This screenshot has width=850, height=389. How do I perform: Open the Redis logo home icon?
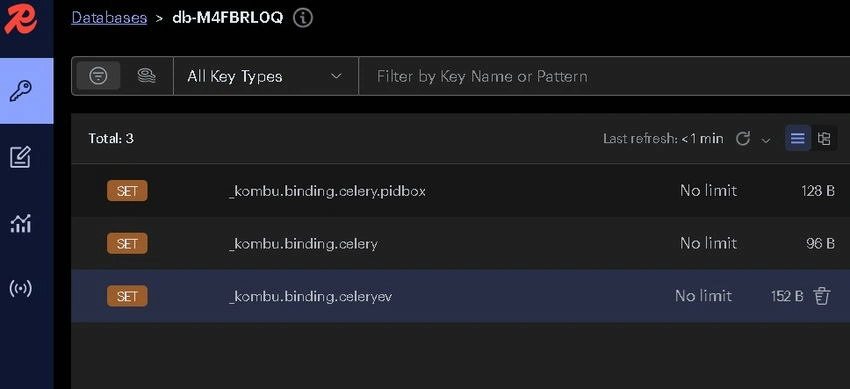pyautogui.click(x=20, y=18)
